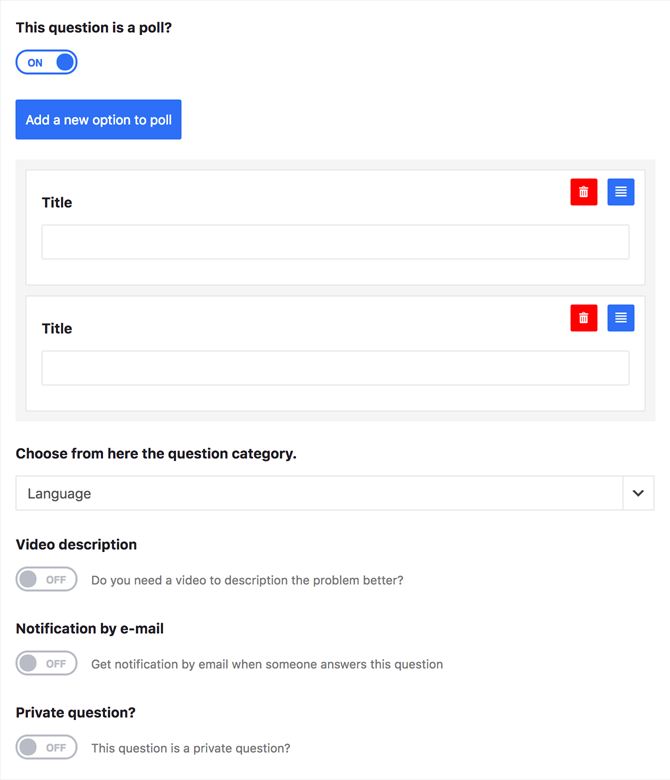Click reorder handle of first poll option
Screen dimensions: 670x780
621,192
